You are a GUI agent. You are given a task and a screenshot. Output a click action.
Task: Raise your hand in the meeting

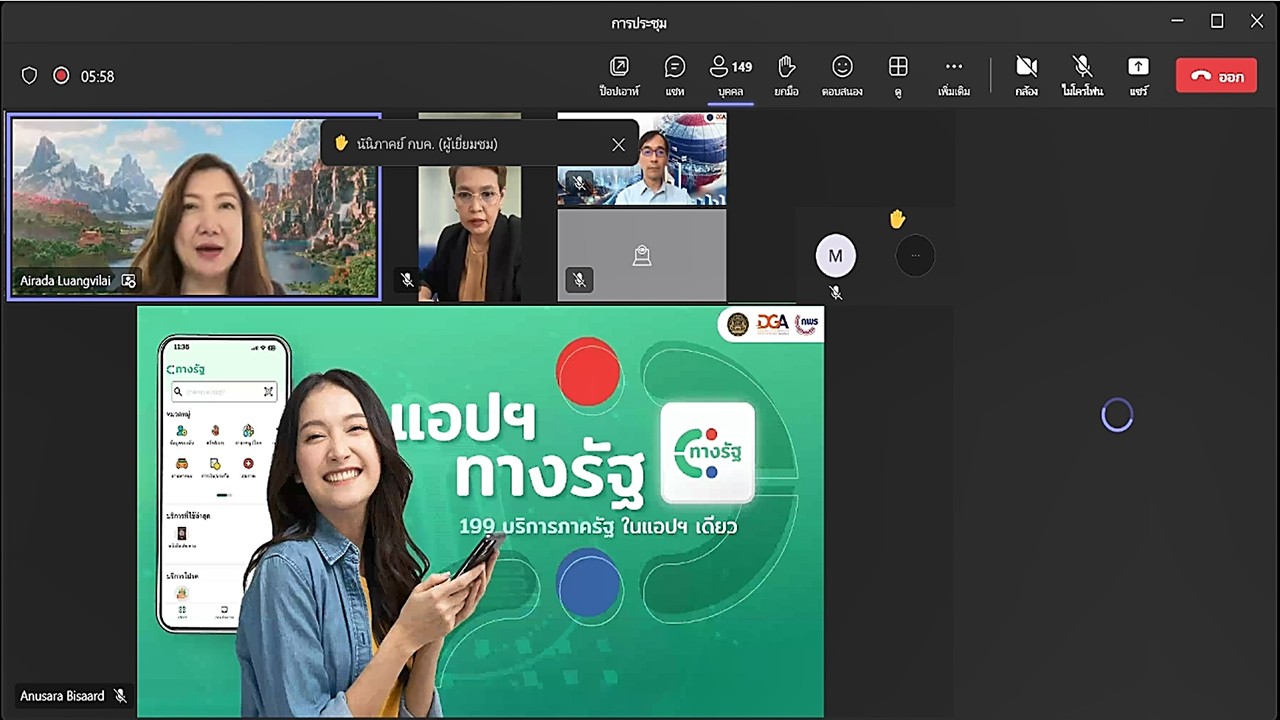786,76
